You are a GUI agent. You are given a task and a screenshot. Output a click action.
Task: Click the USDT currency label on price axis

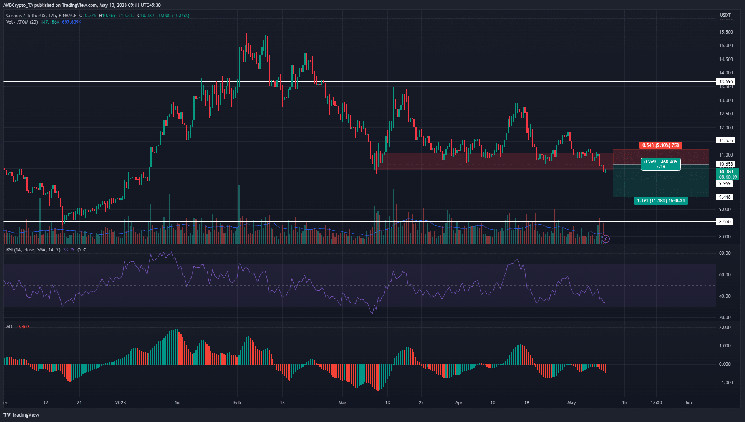point(726,14)
